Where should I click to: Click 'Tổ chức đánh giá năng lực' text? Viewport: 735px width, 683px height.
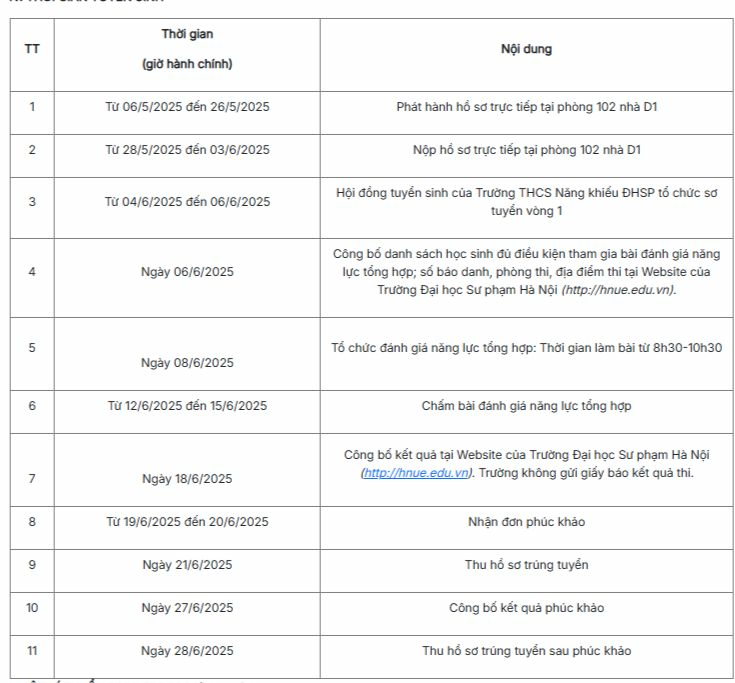[526, 347]
